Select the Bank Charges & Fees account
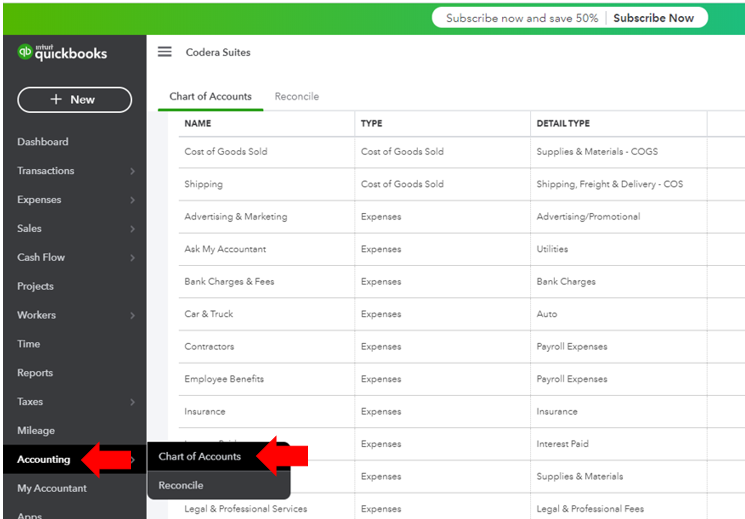Image resolution: width=745 pixels, height=519 pixels. pyautogui.click(x=229, y=281)
